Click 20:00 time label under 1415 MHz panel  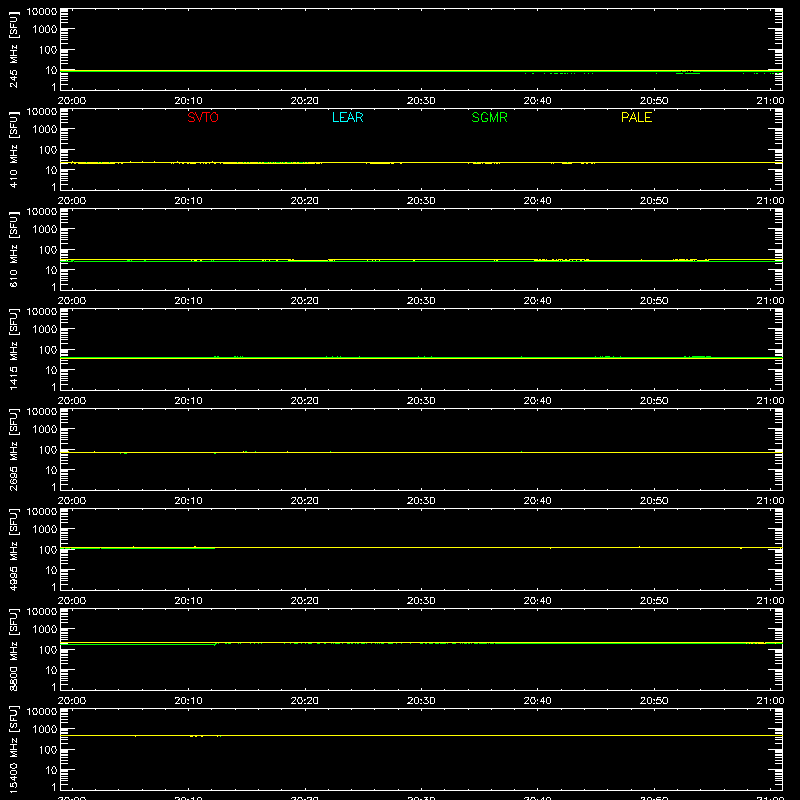coord(72,401)
